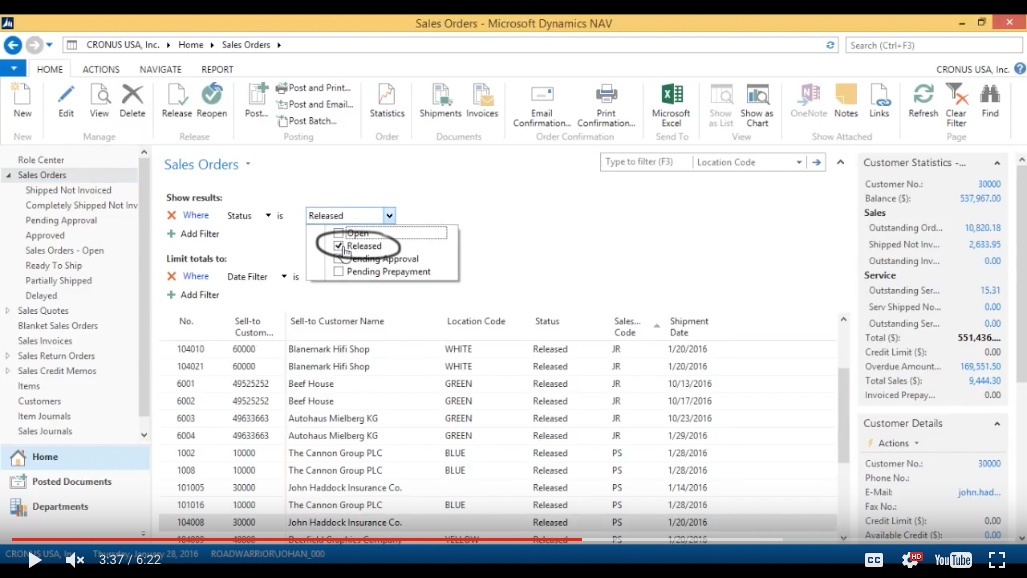
Task: Open the View document icon
Action: 100,95
